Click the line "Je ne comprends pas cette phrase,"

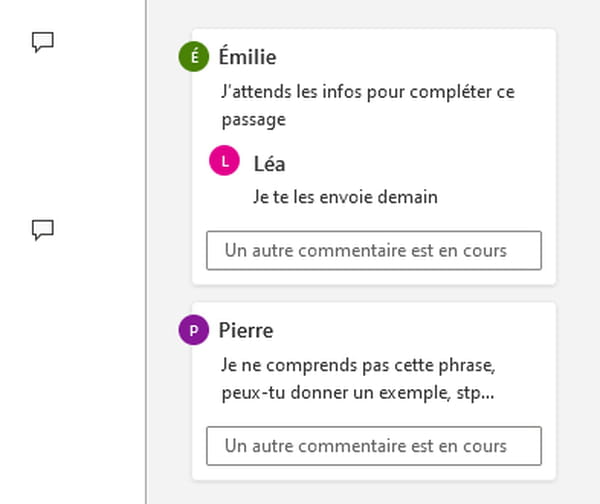pyautogui.click(x=356, y=364)
